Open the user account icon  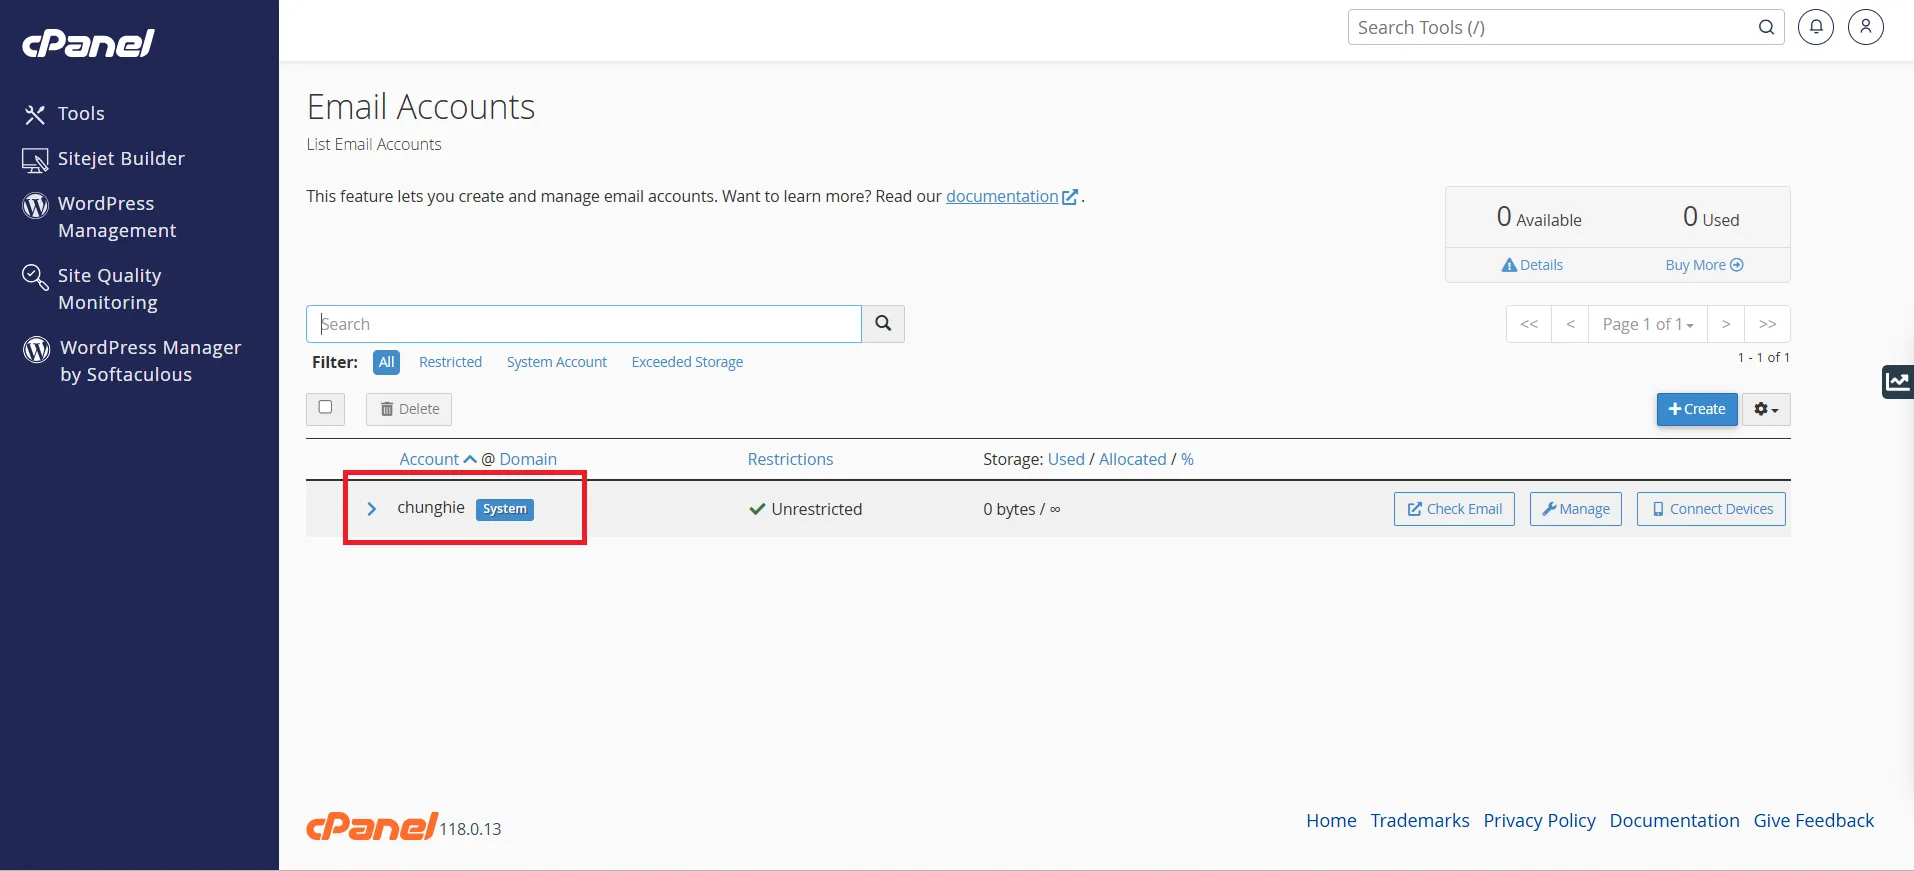tap(1865, 27)
